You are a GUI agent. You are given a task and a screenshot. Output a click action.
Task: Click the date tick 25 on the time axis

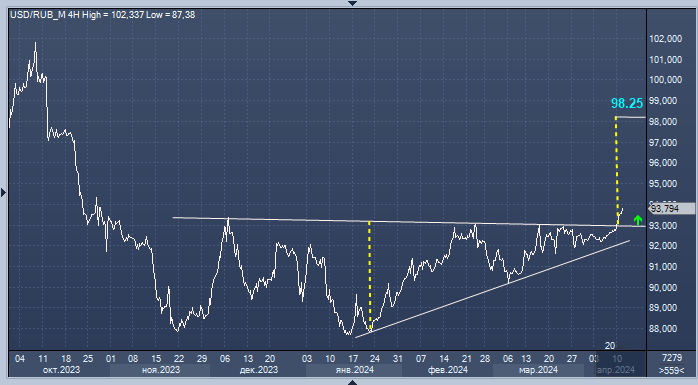88,359
